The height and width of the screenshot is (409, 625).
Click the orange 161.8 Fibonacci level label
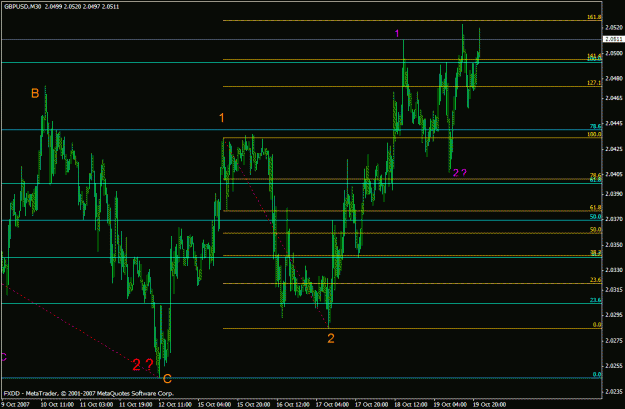[x=594, y=17]
